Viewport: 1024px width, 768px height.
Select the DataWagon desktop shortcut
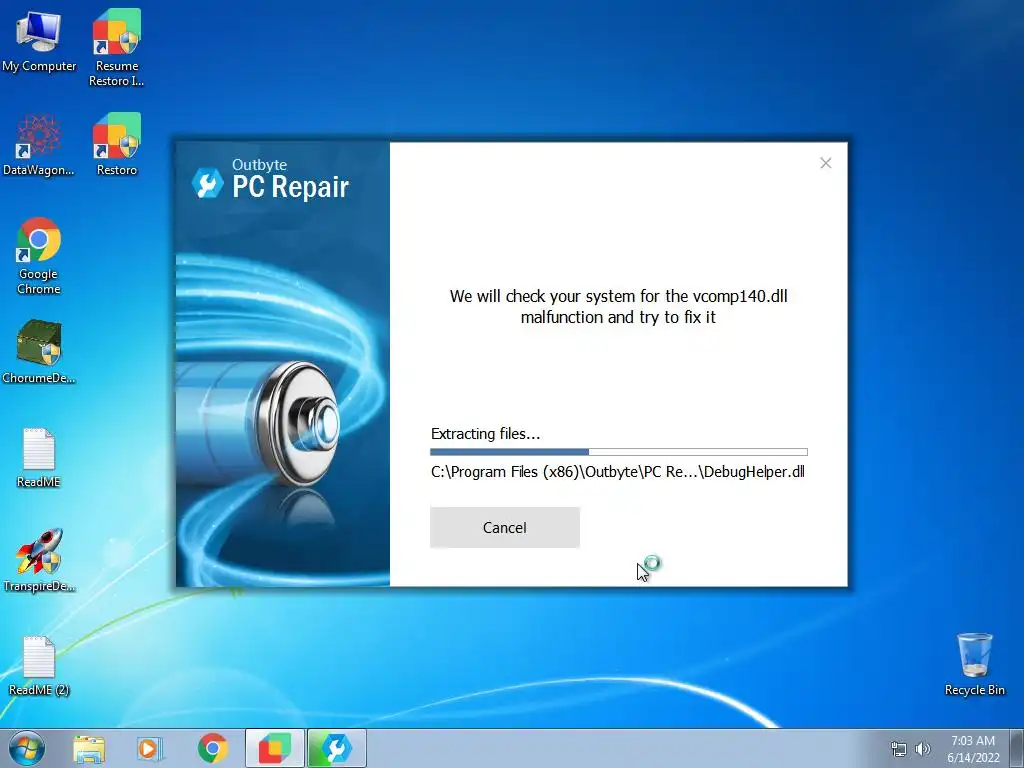coord(39,145)
